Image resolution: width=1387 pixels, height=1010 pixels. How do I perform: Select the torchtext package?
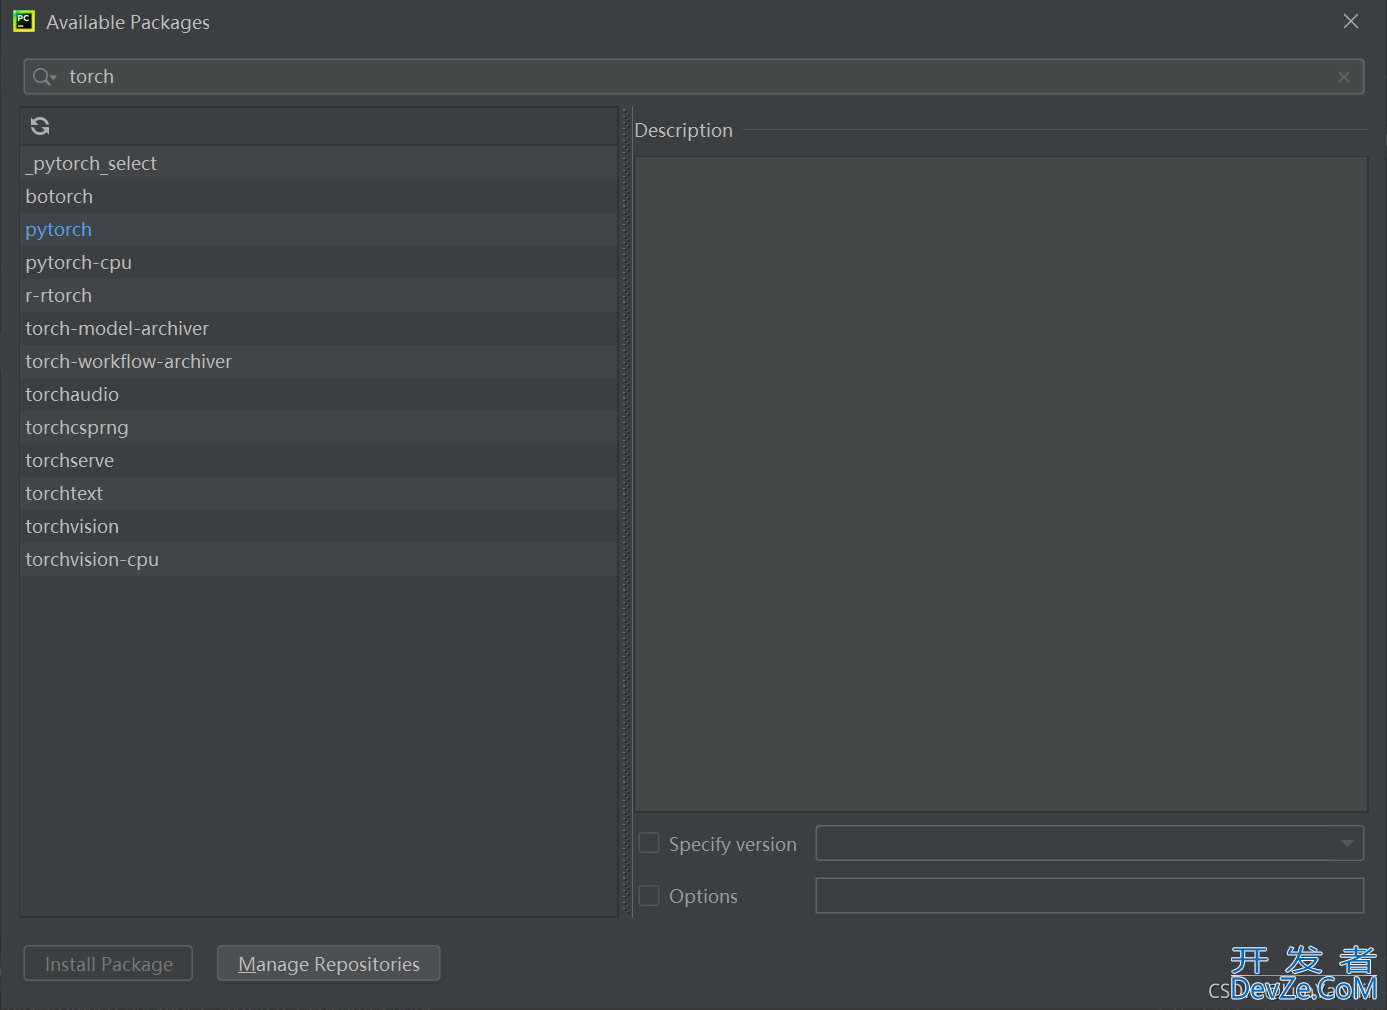(x=318, y=493)
